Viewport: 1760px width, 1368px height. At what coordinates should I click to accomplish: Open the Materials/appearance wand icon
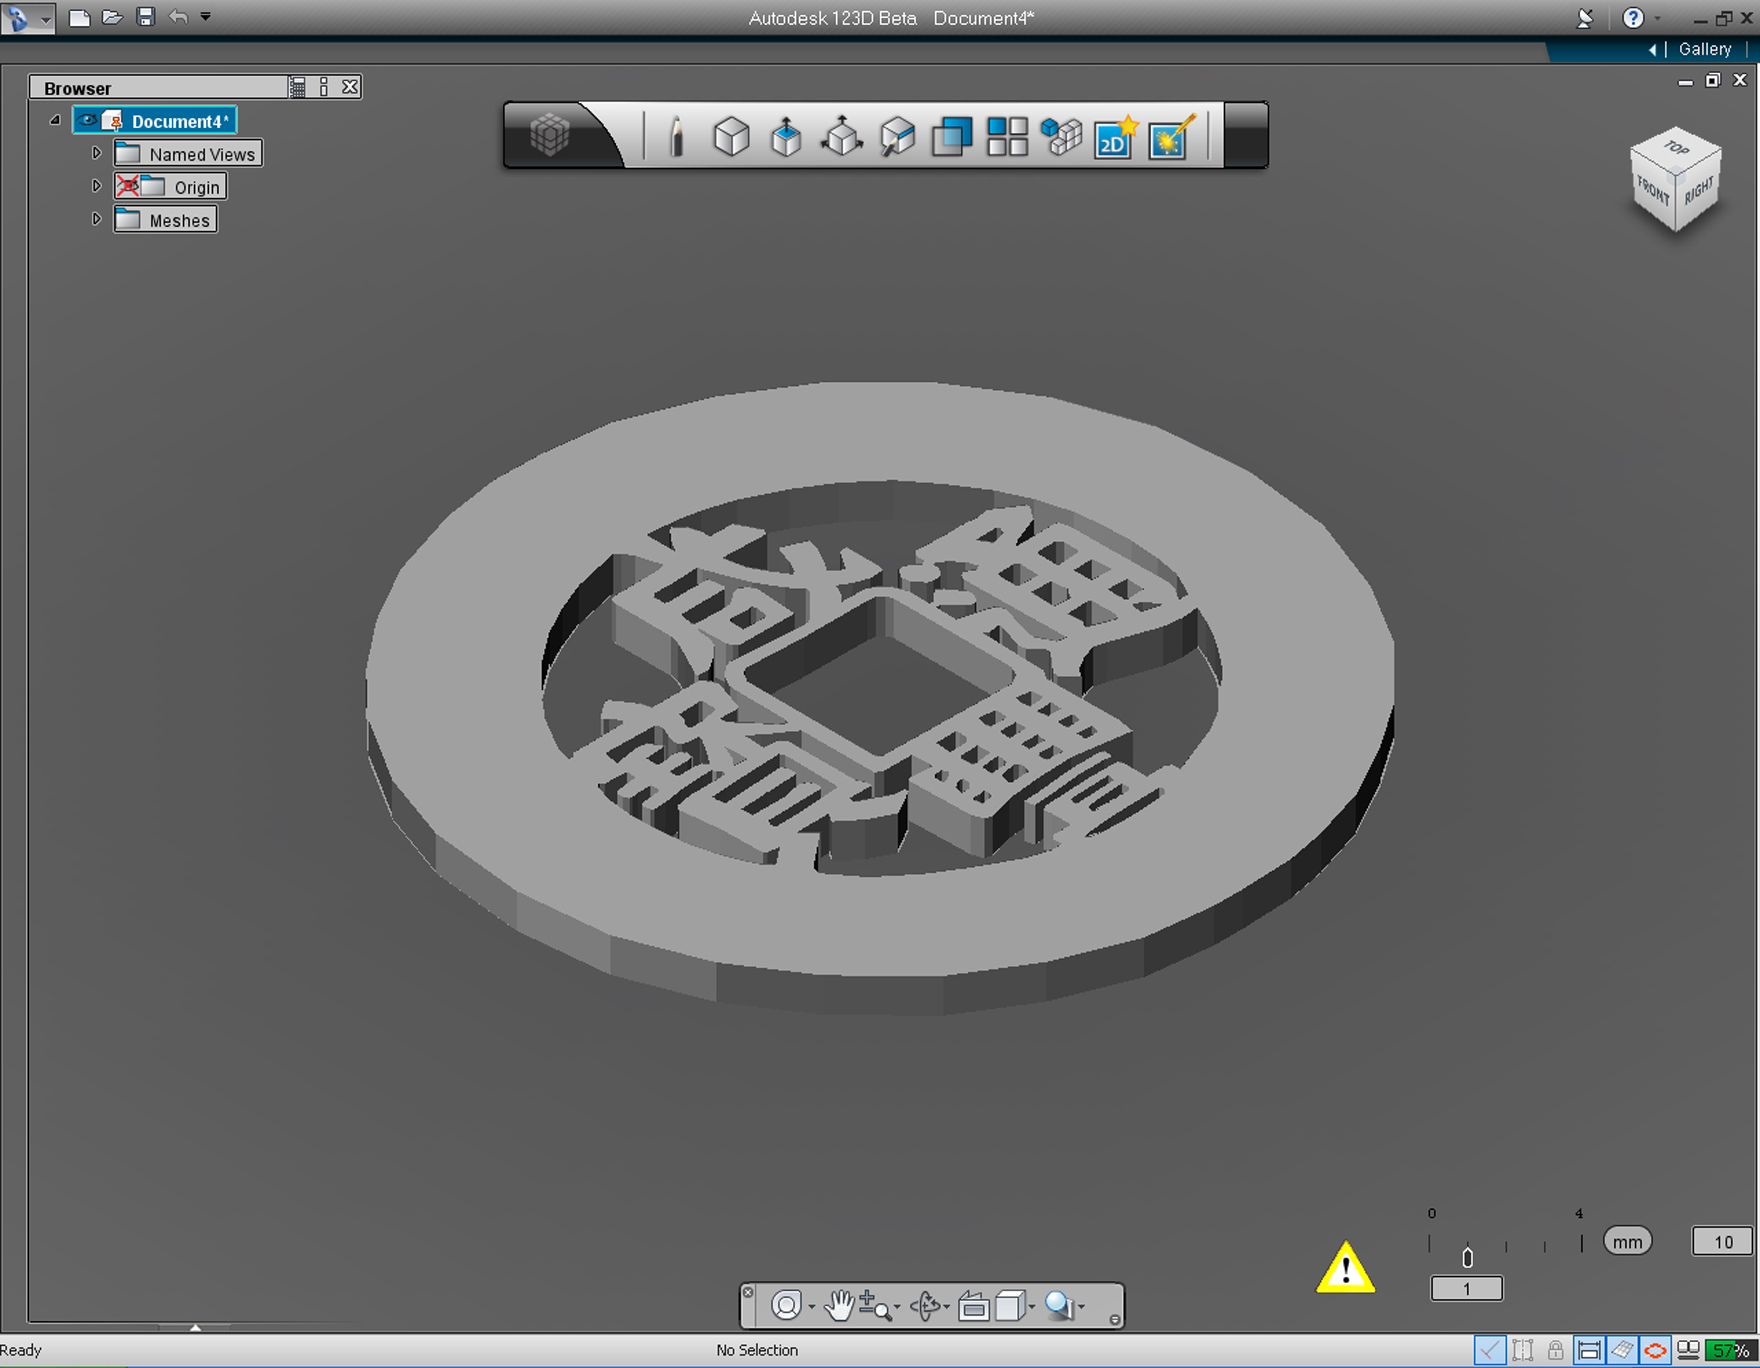coord(1172,136)
